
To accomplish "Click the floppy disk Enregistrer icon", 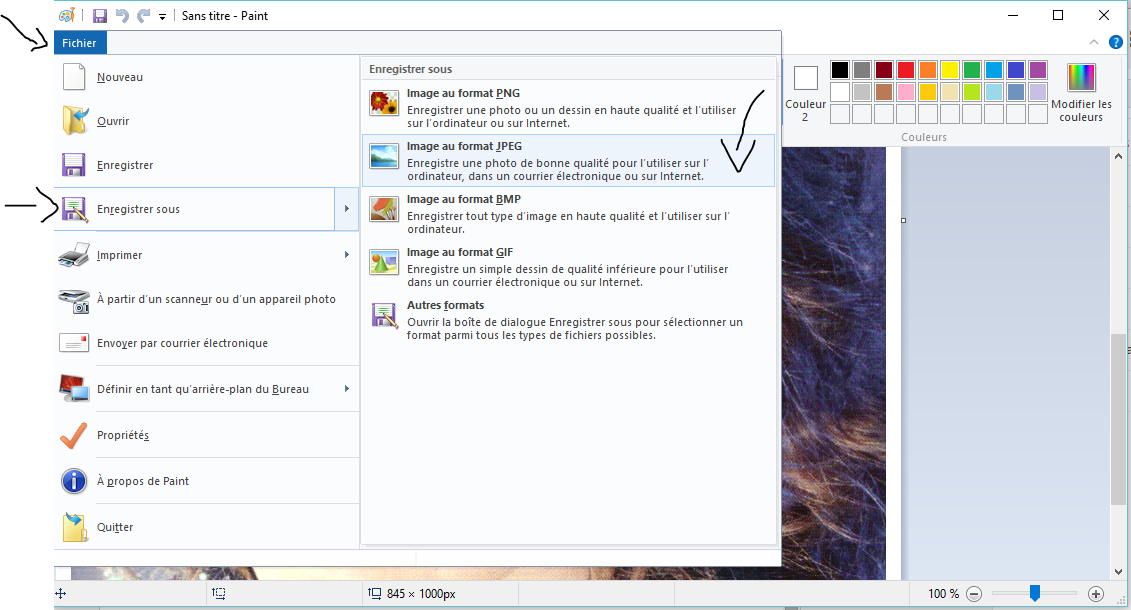I will coord(74,165).
